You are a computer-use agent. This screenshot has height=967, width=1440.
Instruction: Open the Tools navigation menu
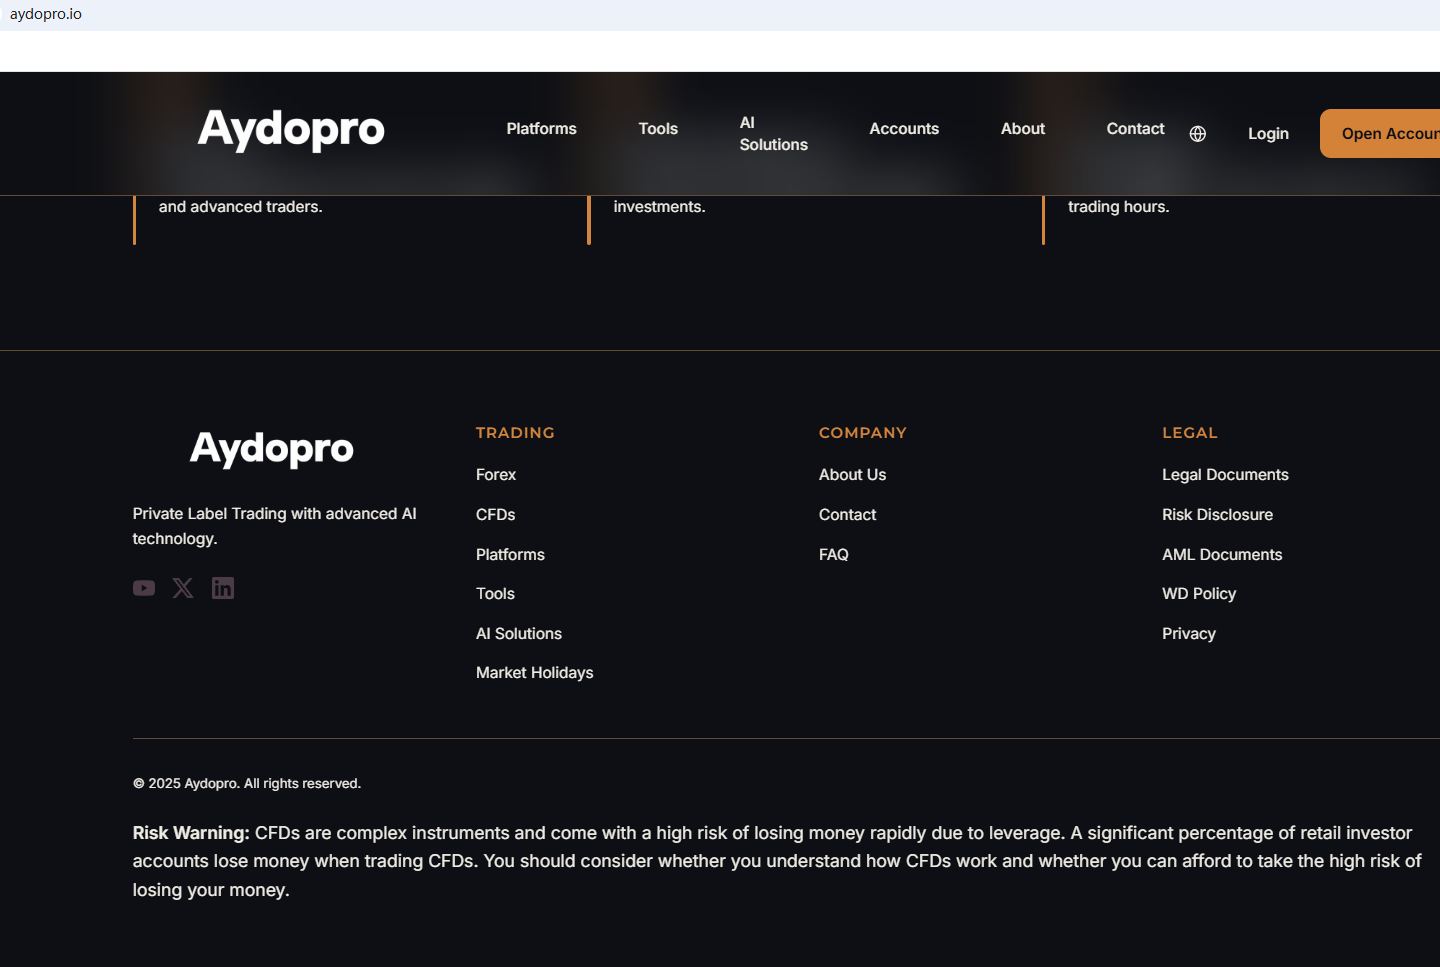tap(658, 129)
